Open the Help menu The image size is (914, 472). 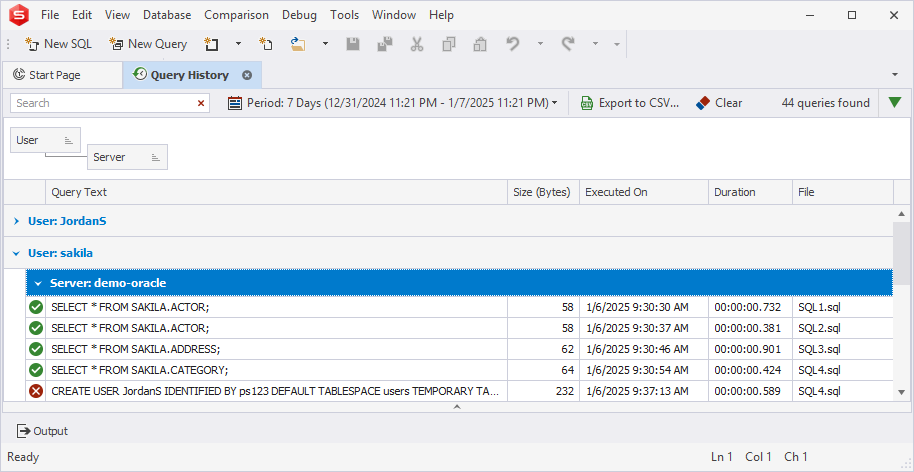point(441,15)
